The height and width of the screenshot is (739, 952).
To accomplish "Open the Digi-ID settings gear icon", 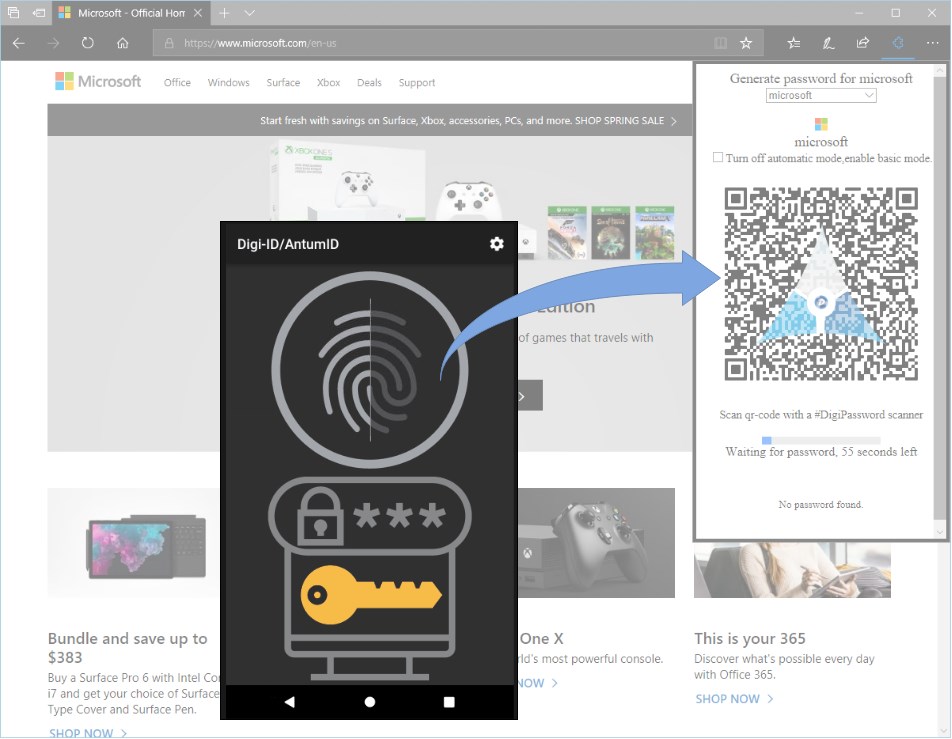I will pos(497,243).
